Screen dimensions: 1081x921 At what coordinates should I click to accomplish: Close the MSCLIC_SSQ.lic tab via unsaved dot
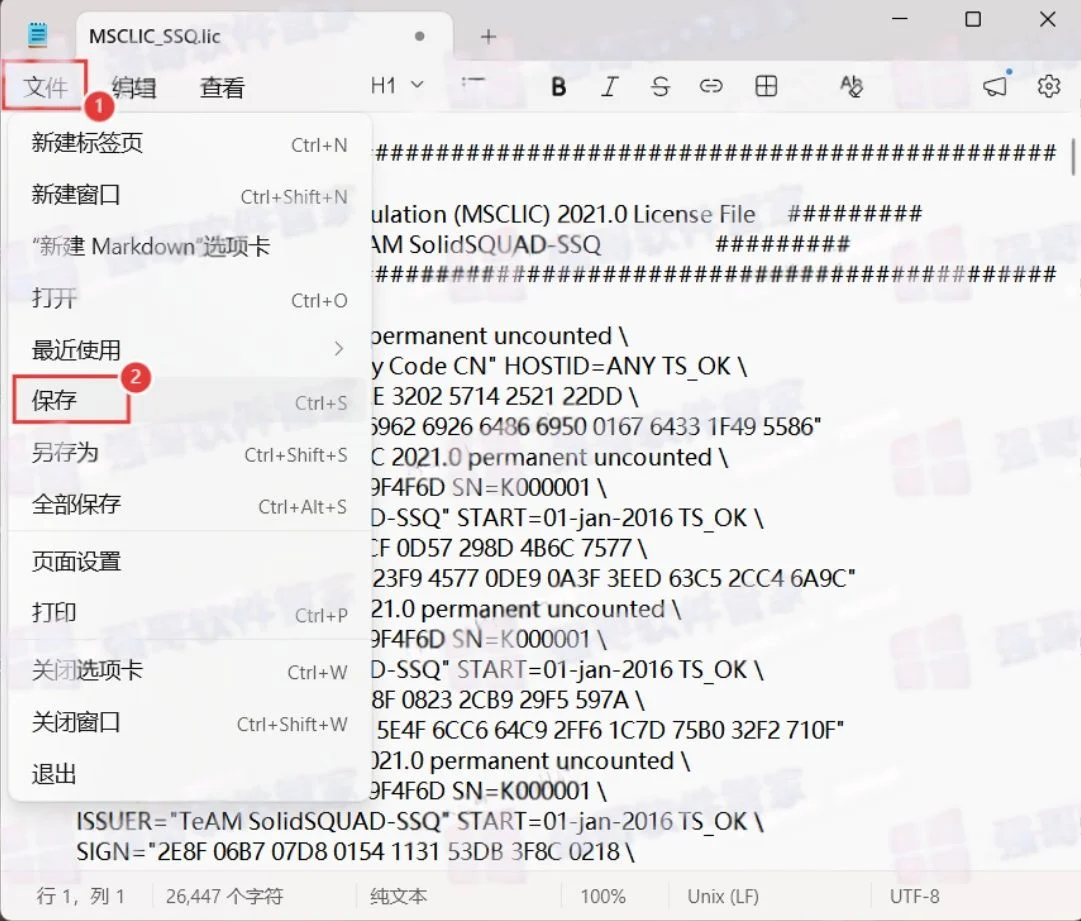[x=419, y=36]
